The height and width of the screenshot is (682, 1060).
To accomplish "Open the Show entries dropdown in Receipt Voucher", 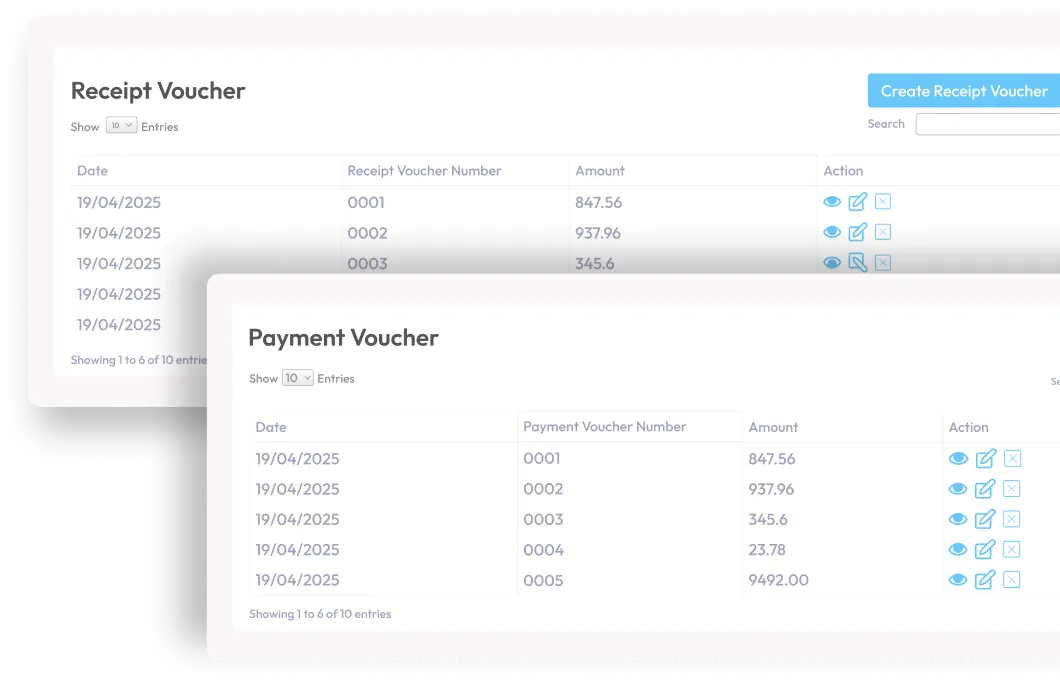I will [120, 125].
